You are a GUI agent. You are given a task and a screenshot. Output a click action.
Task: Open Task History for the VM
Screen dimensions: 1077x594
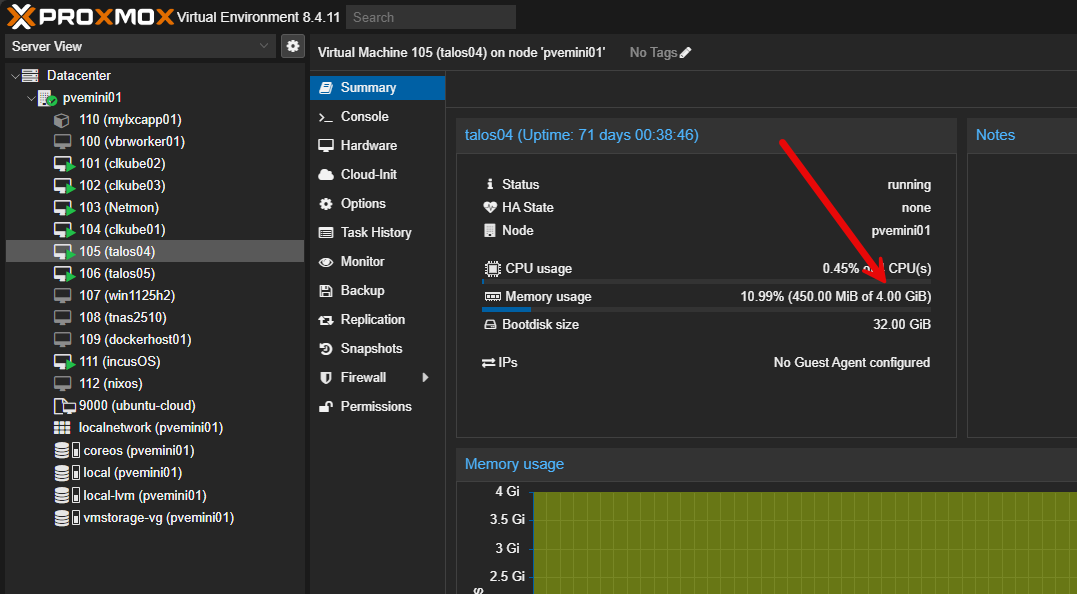[x=376, y=232]
